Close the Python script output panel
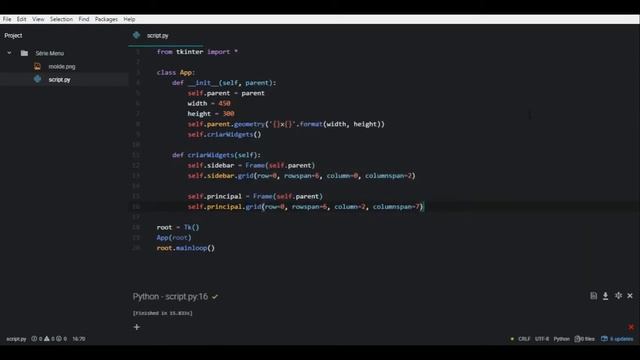 point(630,296)
